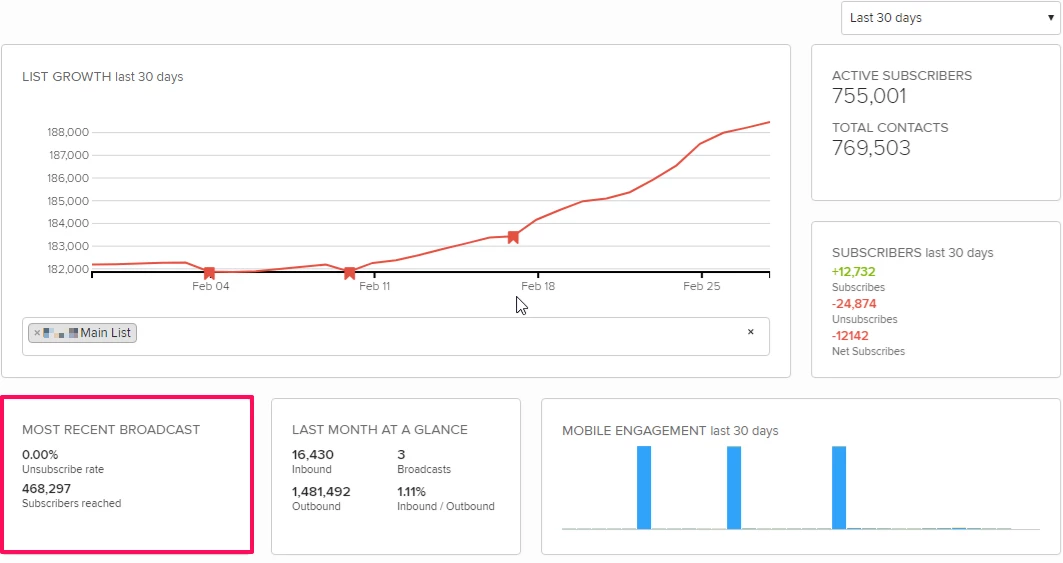Open the Last 30 days date range dropdown
The height and width of the screenshot is (563, 1063).
pos(949,18)
